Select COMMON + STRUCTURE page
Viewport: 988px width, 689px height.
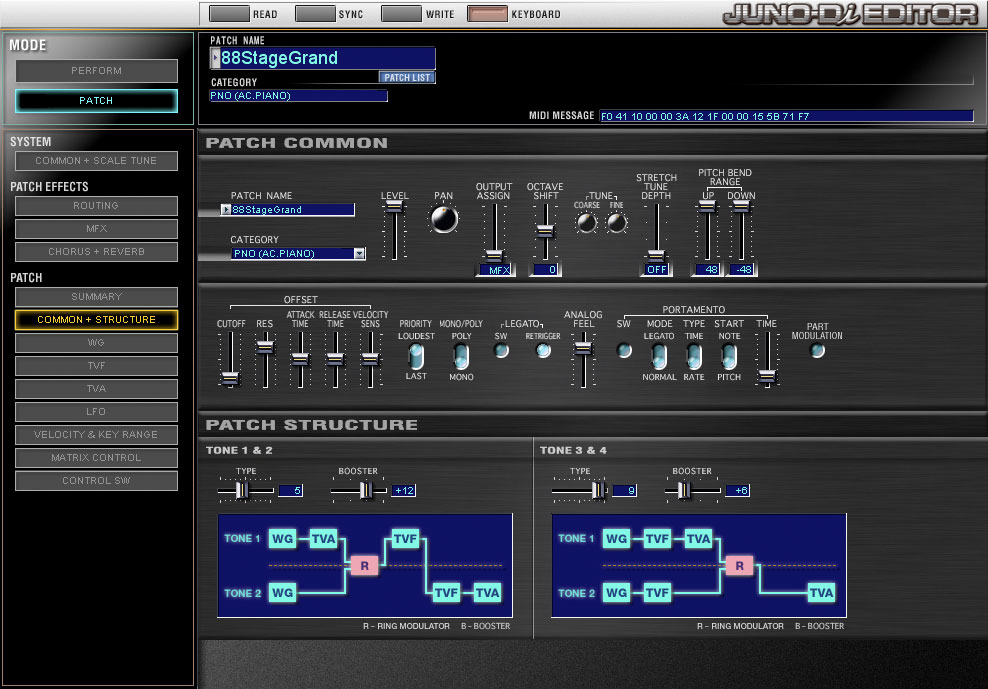(96, 320)
